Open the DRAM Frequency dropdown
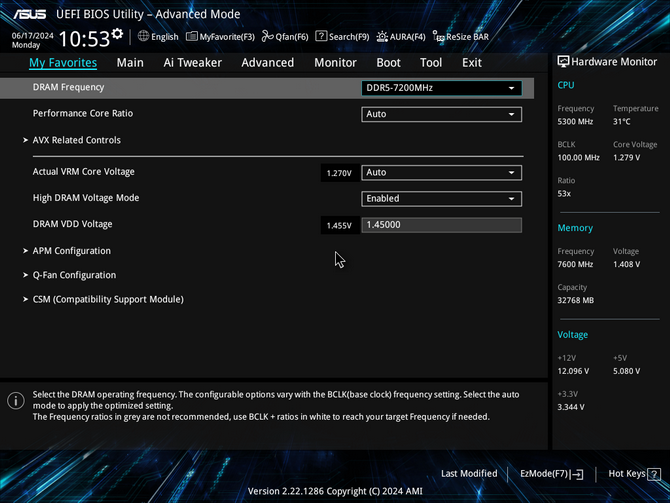 pyautogui.click(x=441, y=88)
